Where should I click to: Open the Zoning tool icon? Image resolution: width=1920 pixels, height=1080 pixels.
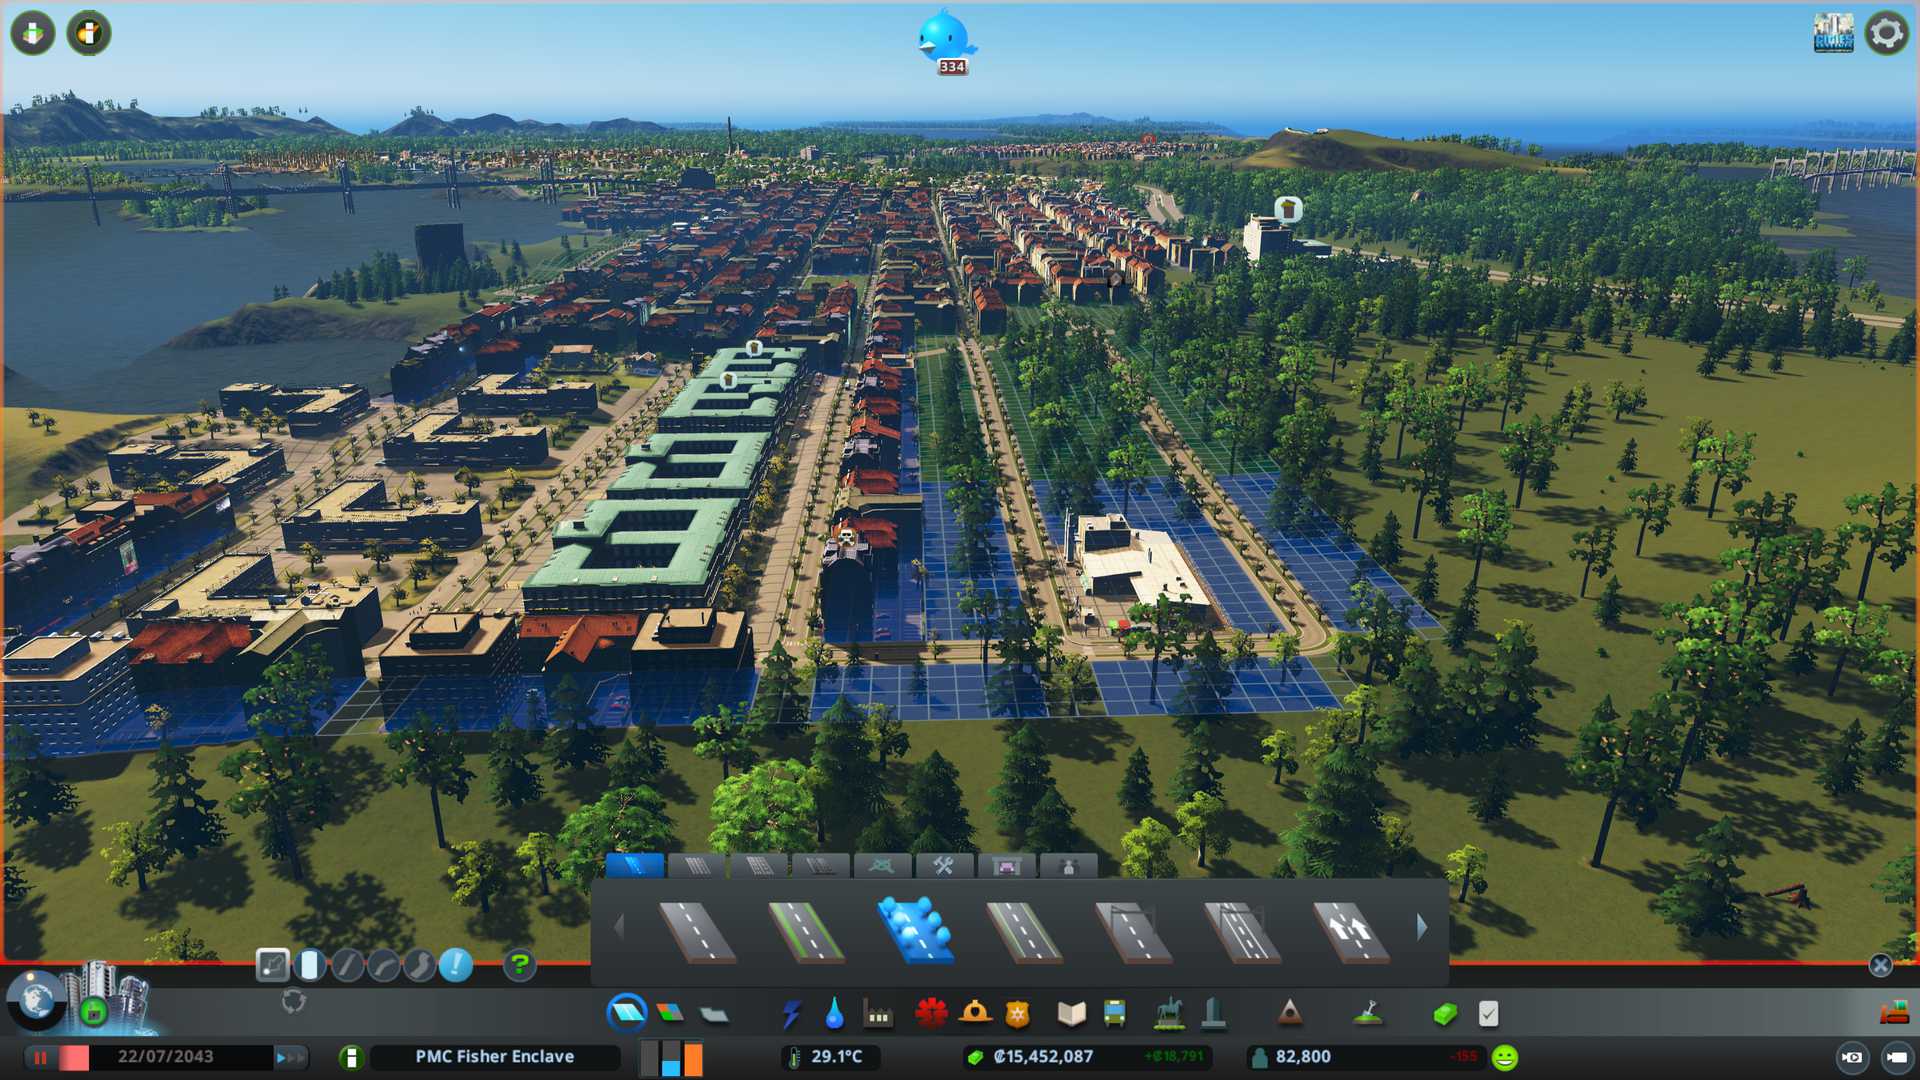point(671,1014)
